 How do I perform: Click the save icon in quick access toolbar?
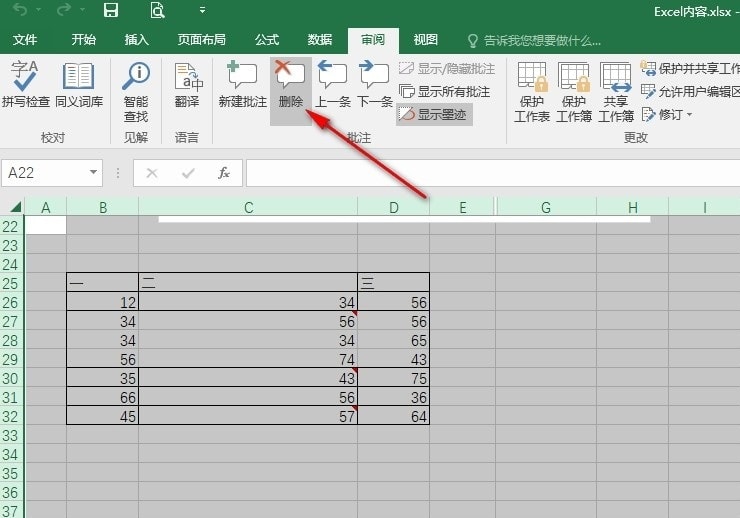111,11
